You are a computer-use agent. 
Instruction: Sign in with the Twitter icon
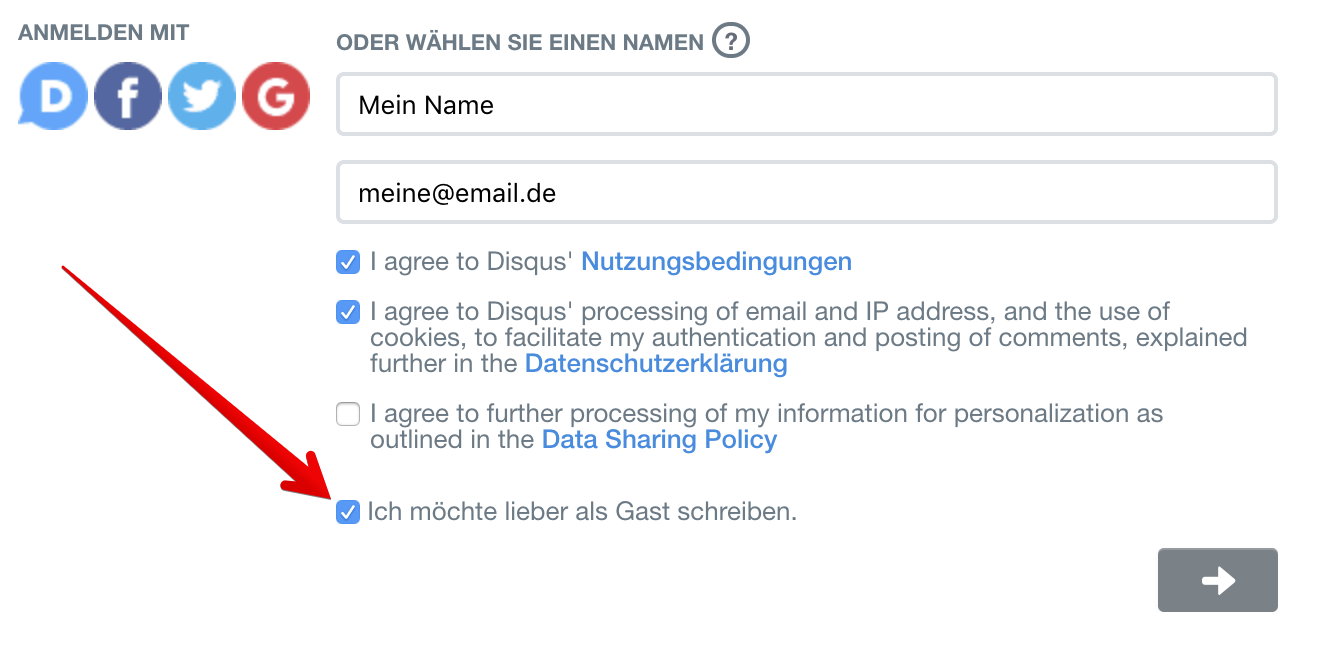point(202,96)
